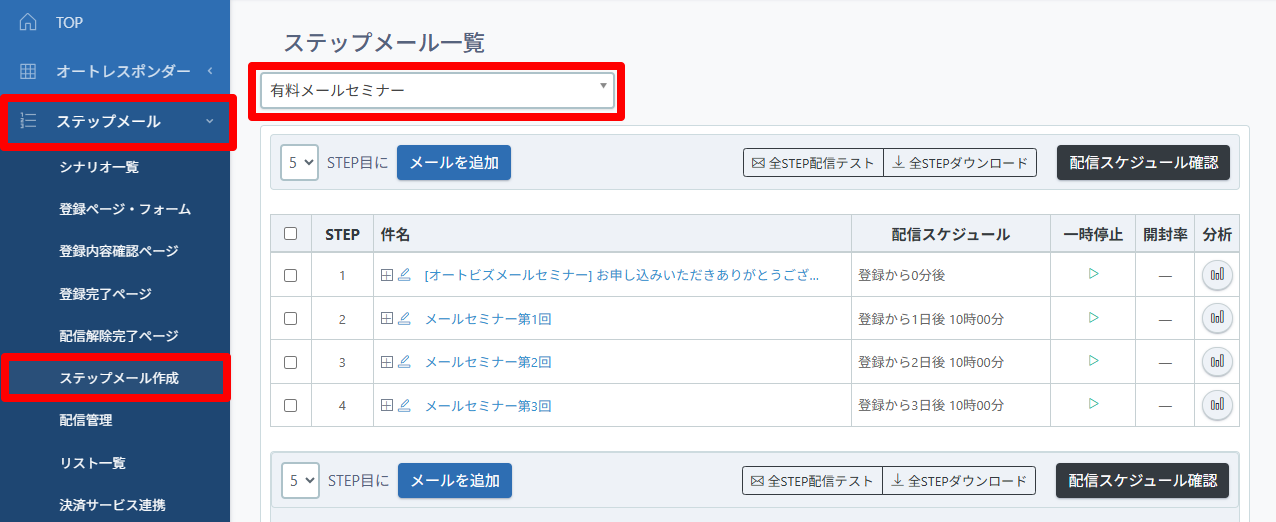Open the 有料メールセミナー scenario dropdown
Image resolution: width=1276 pixels, height=522 pixels.
tap(437, 90)
